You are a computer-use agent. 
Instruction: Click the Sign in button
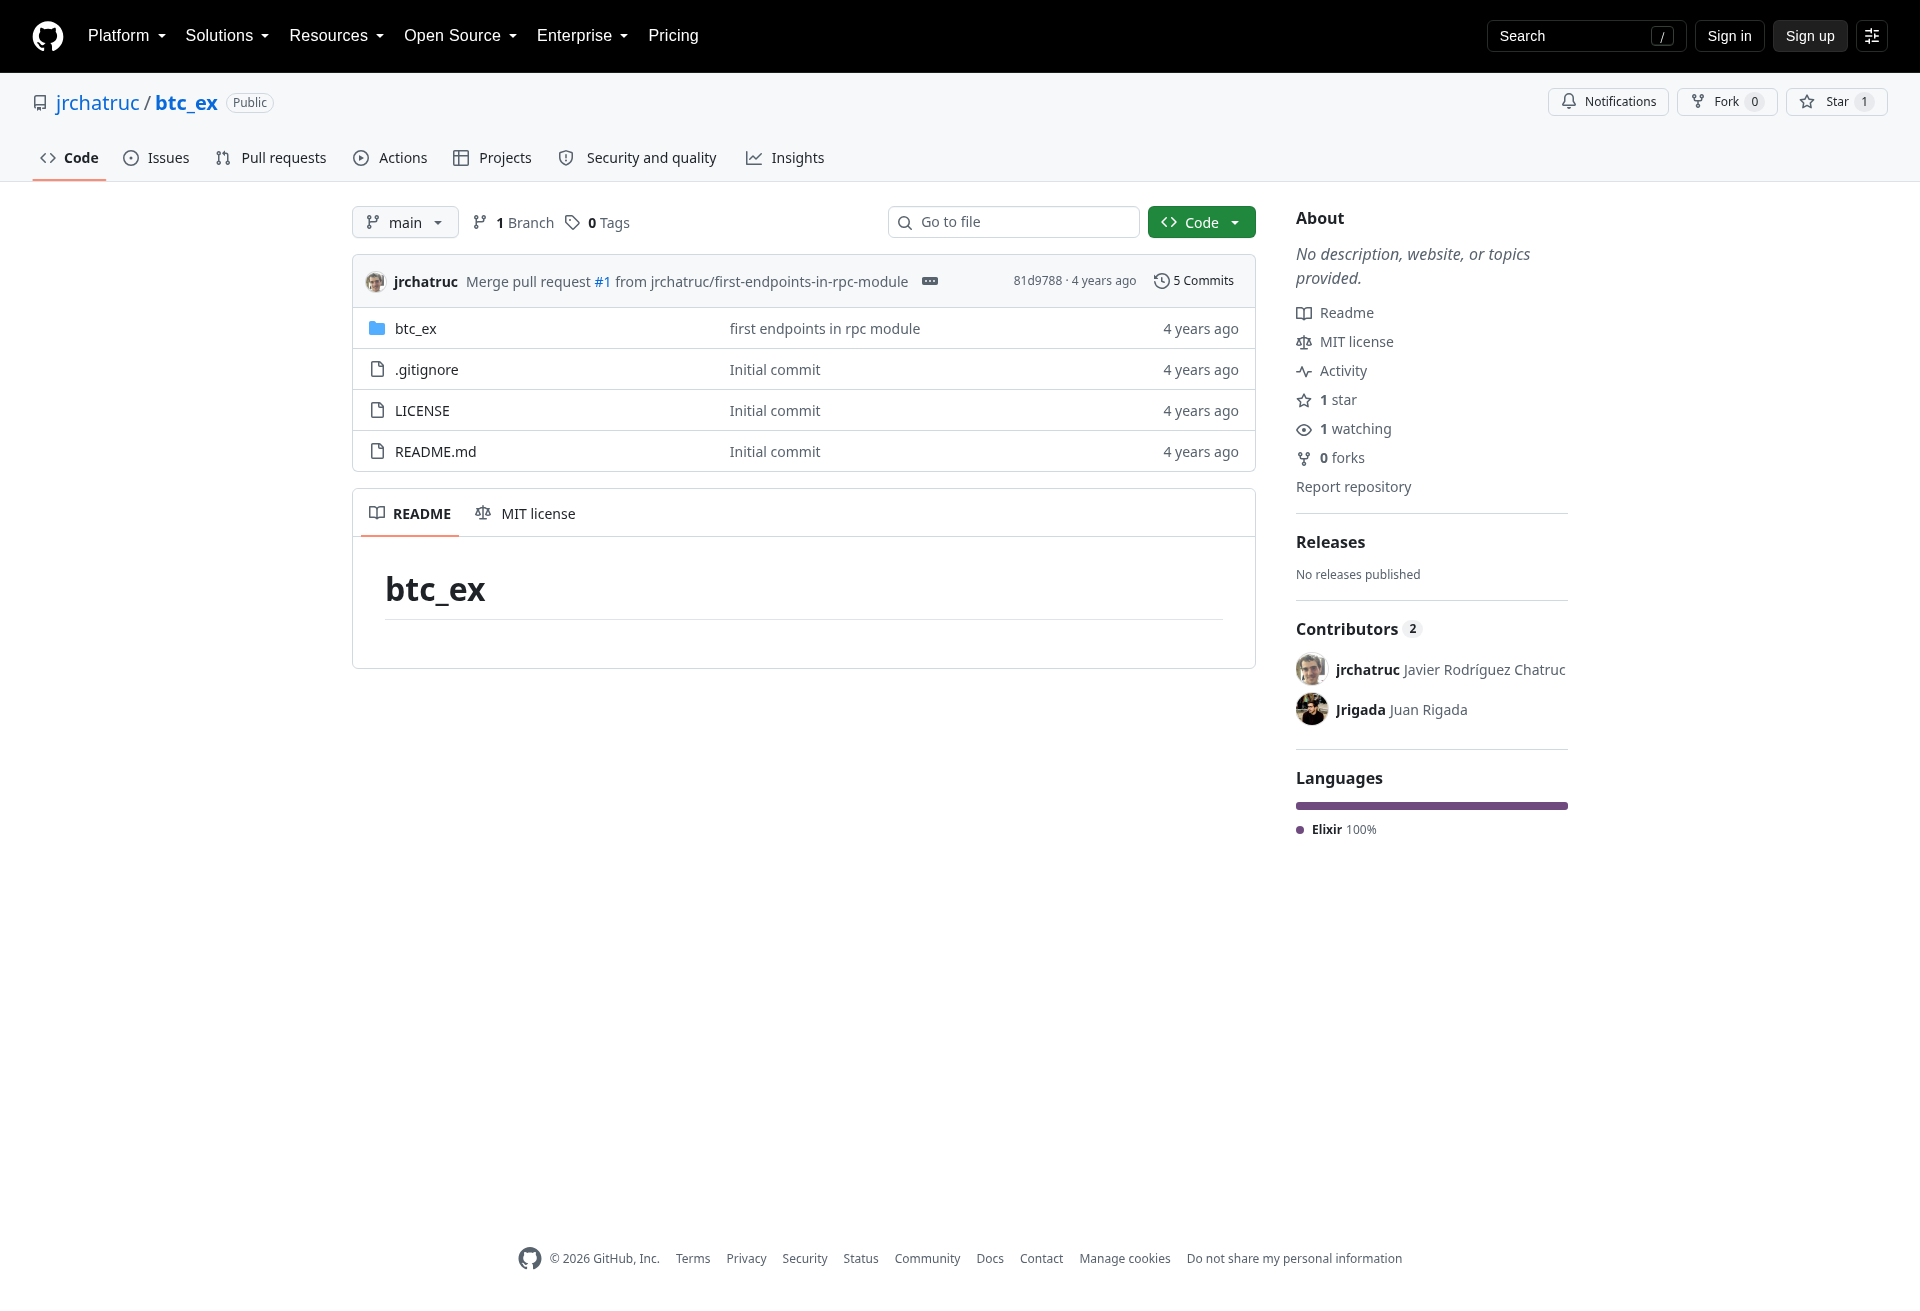(1730, 36)
